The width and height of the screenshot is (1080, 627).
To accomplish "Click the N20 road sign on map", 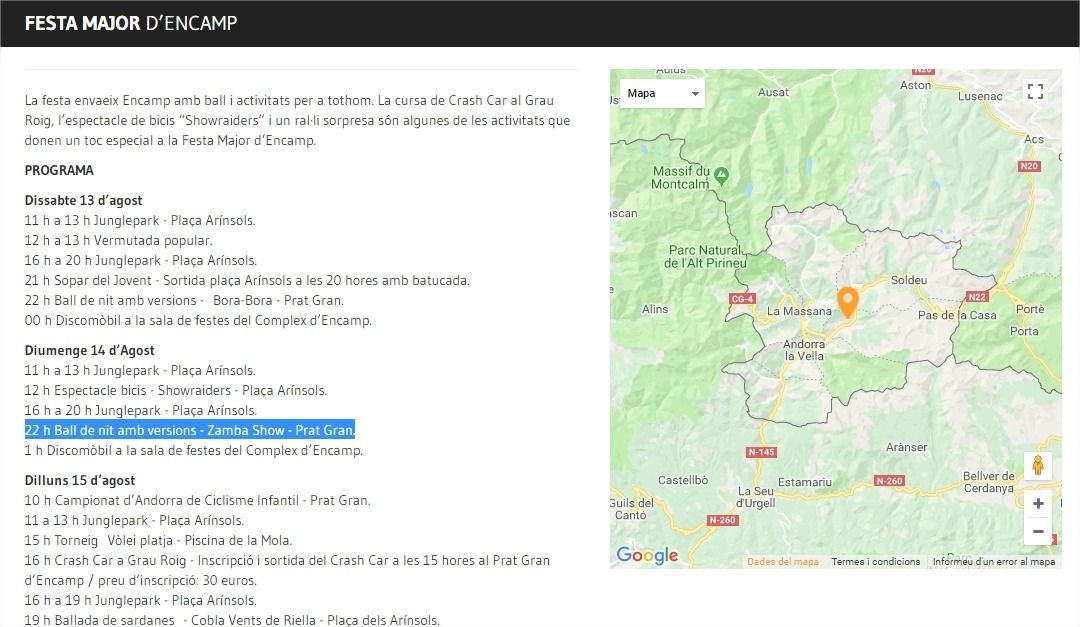I will point(1029,166).
